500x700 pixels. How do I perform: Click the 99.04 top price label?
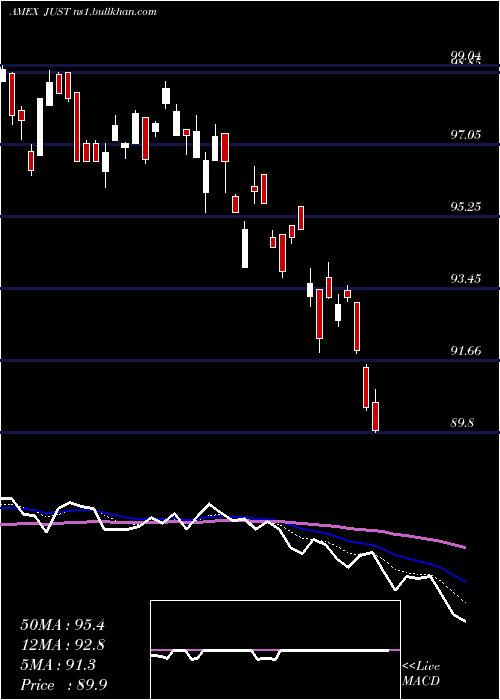[466, 56]
